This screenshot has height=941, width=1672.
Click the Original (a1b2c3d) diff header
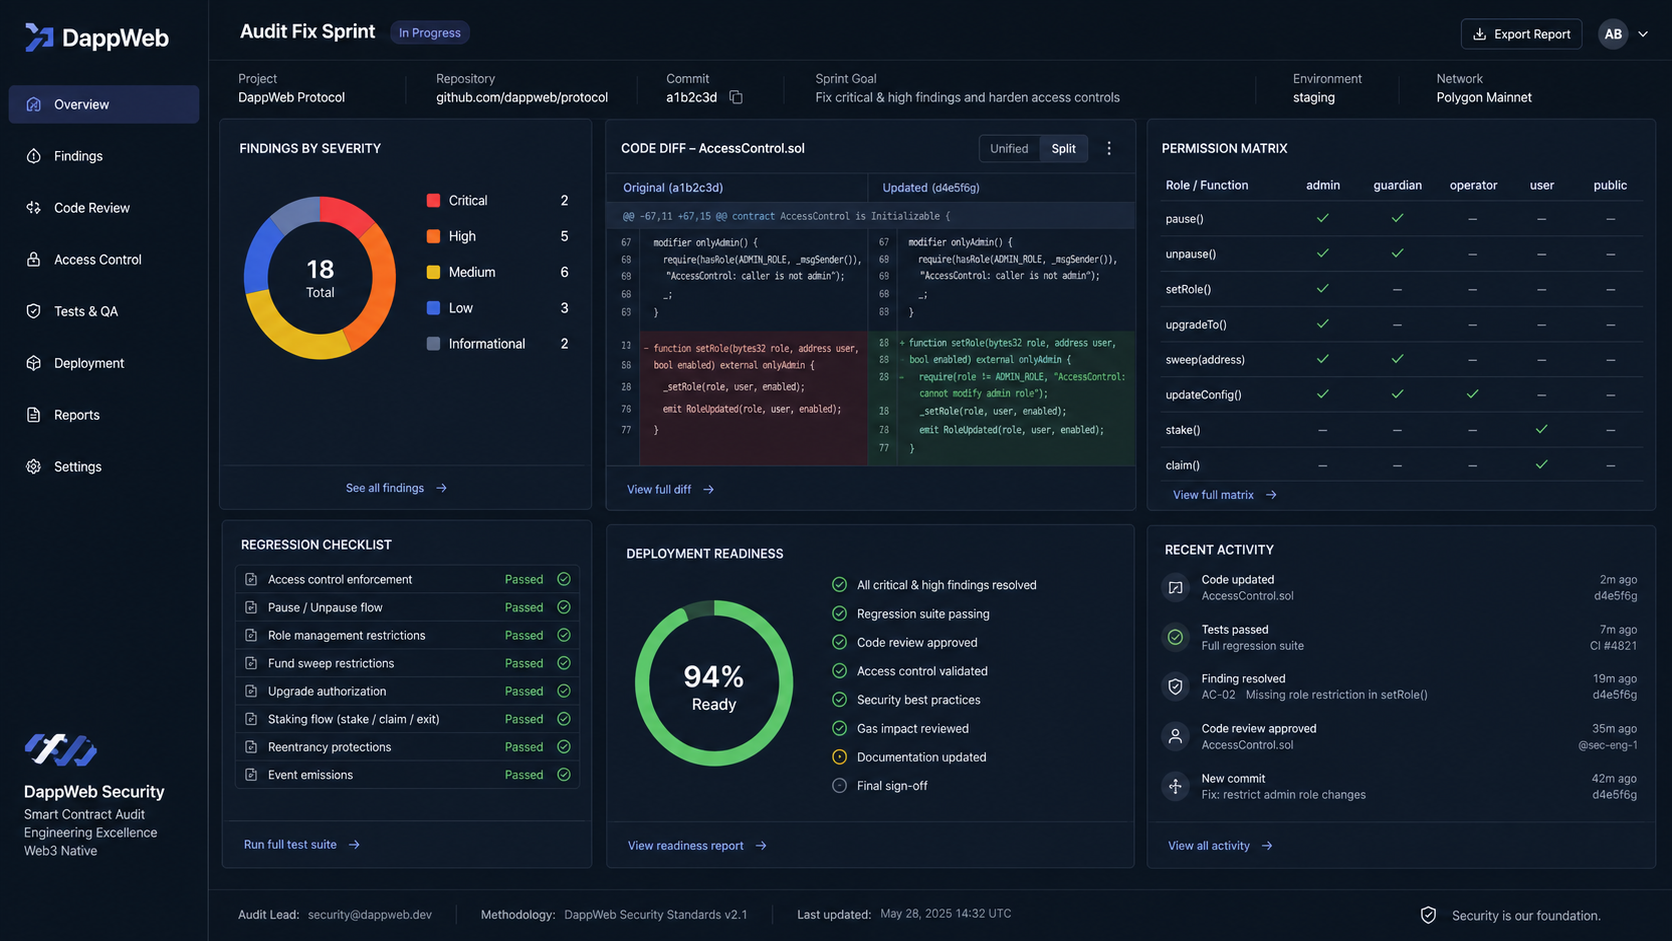tap(673, 188)
